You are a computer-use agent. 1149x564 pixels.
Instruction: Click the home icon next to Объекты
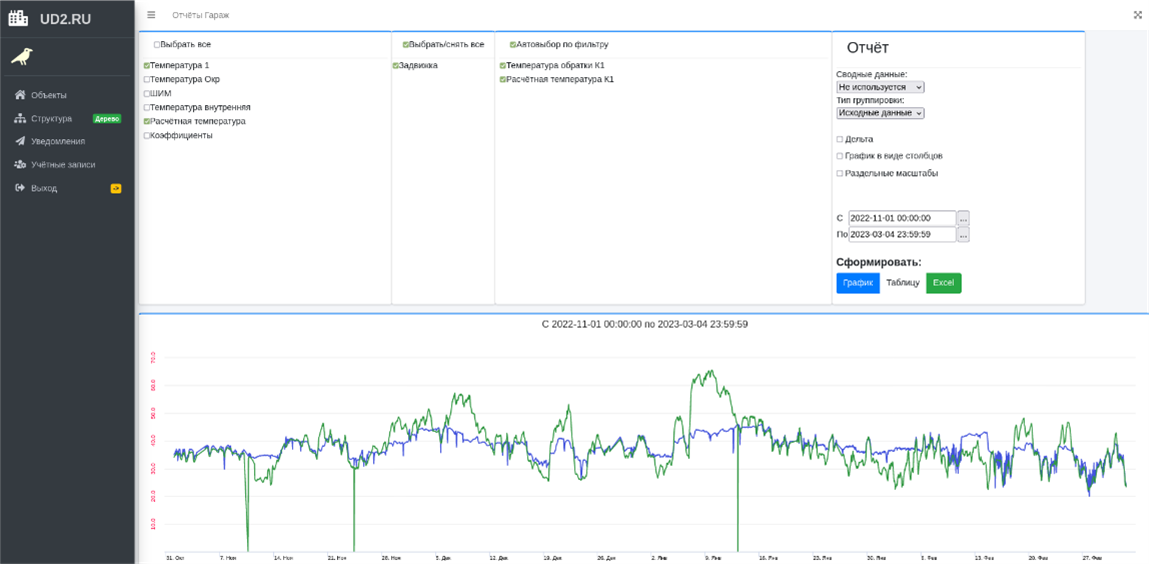pyautogui.click(x=20, y=94)
